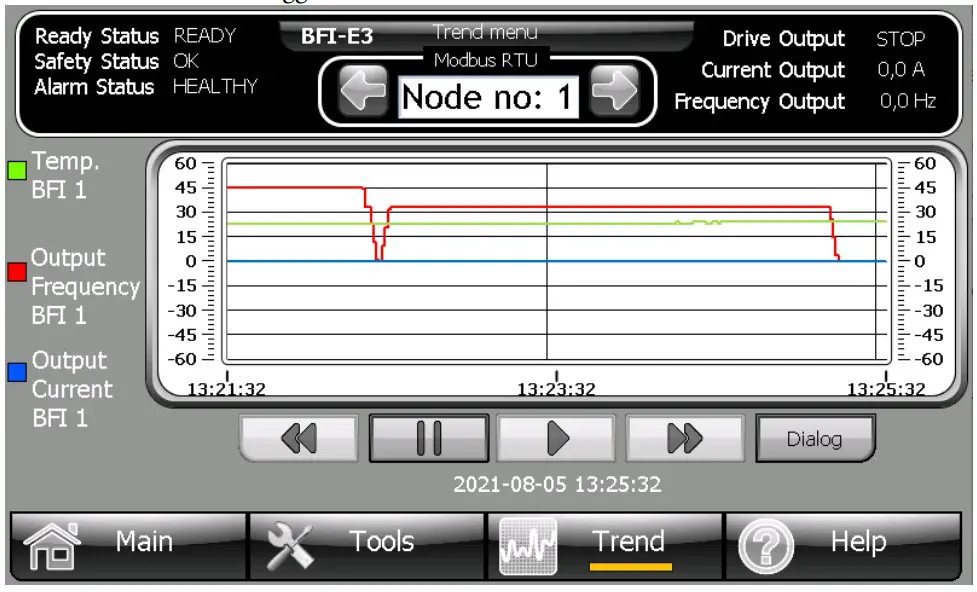Click the Alarm Status label

[x=94, y=87]
